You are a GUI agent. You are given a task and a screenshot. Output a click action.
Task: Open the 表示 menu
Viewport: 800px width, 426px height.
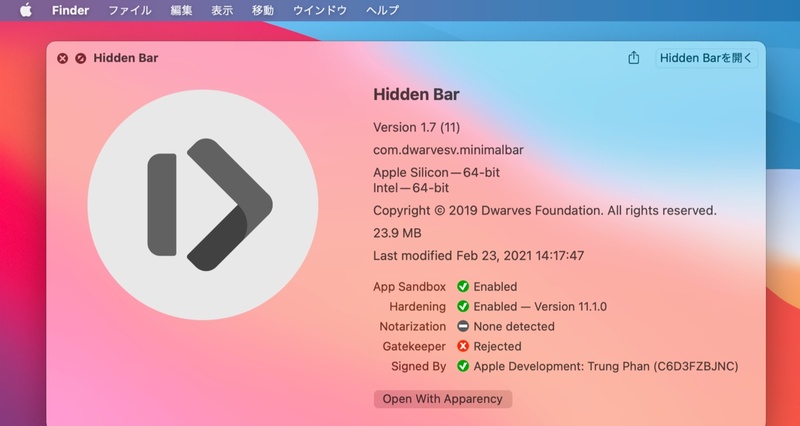click(x=222, y=10)
